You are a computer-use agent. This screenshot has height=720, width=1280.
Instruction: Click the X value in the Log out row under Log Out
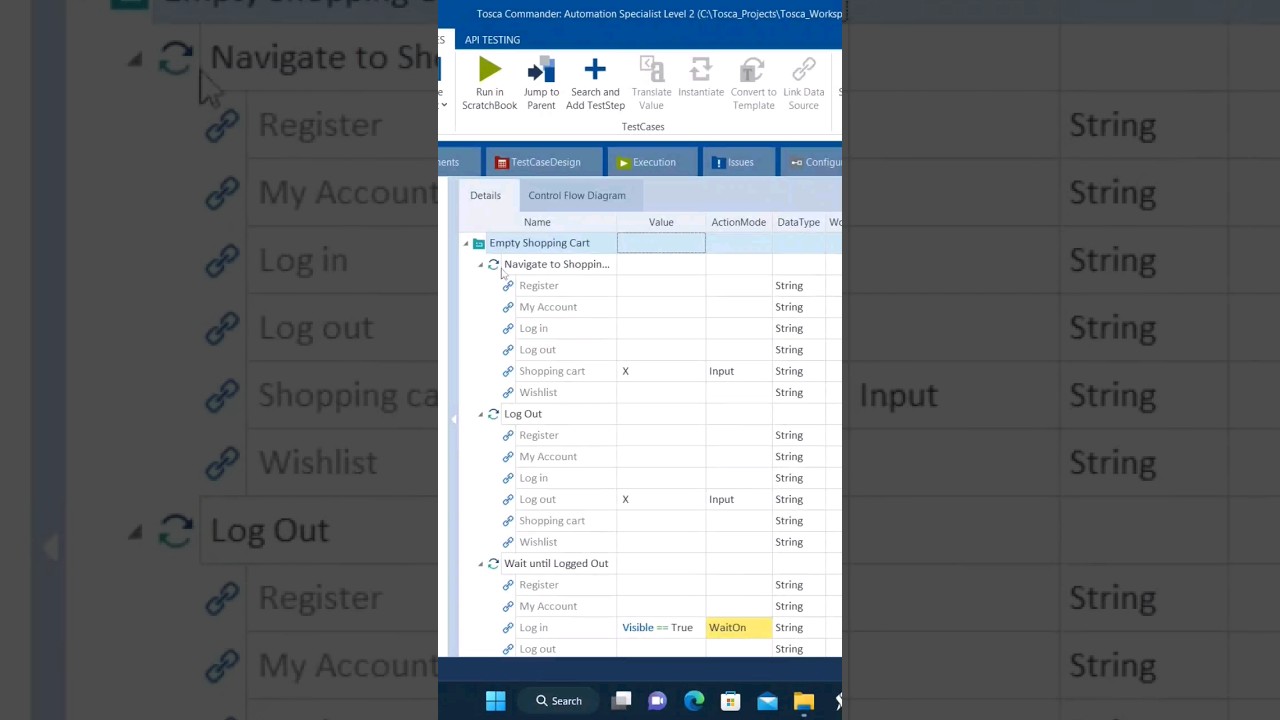pos(626,499)
